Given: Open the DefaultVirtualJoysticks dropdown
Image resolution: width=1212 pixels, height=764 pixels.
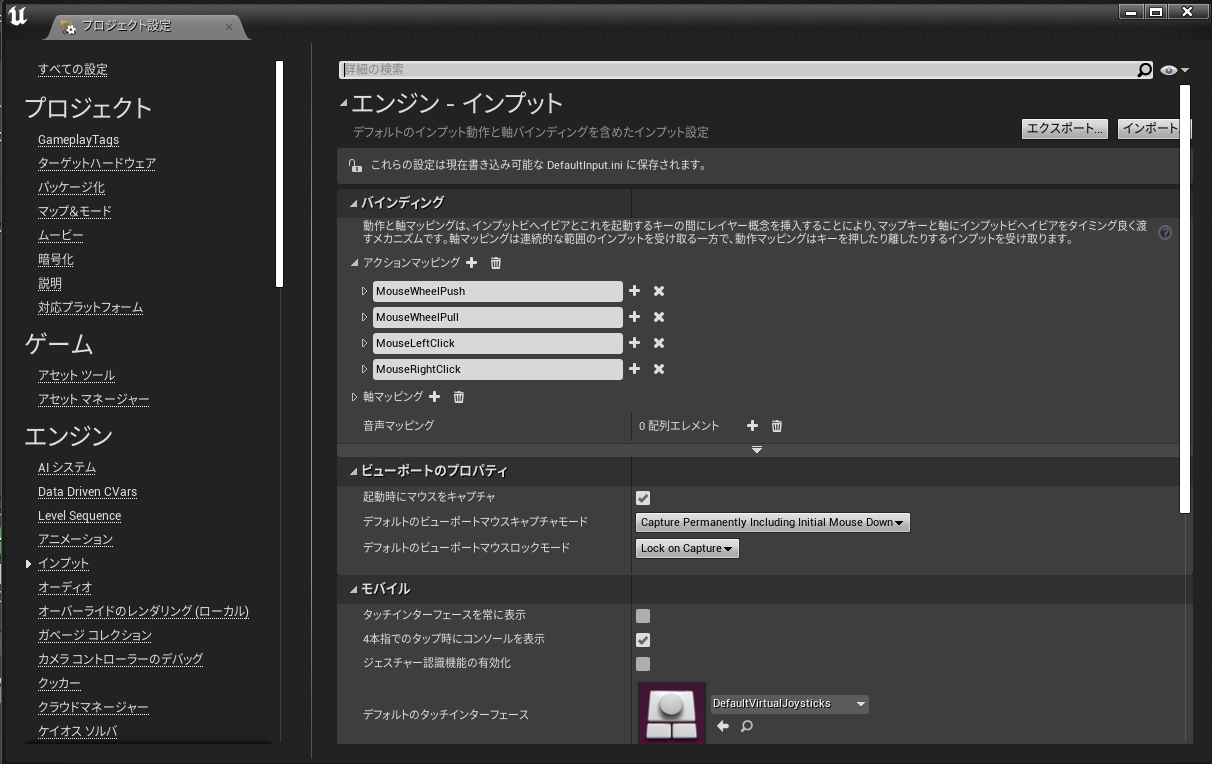Looking at the screenshot, I should pos(788,703).
